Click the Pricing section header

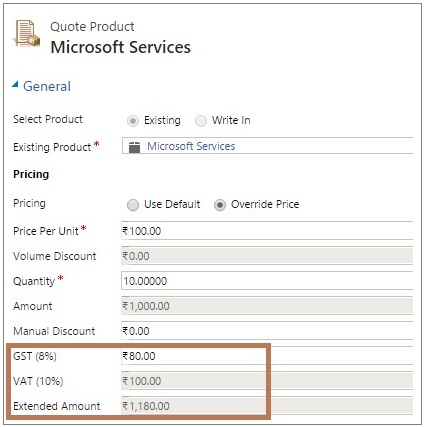(31, 174)
